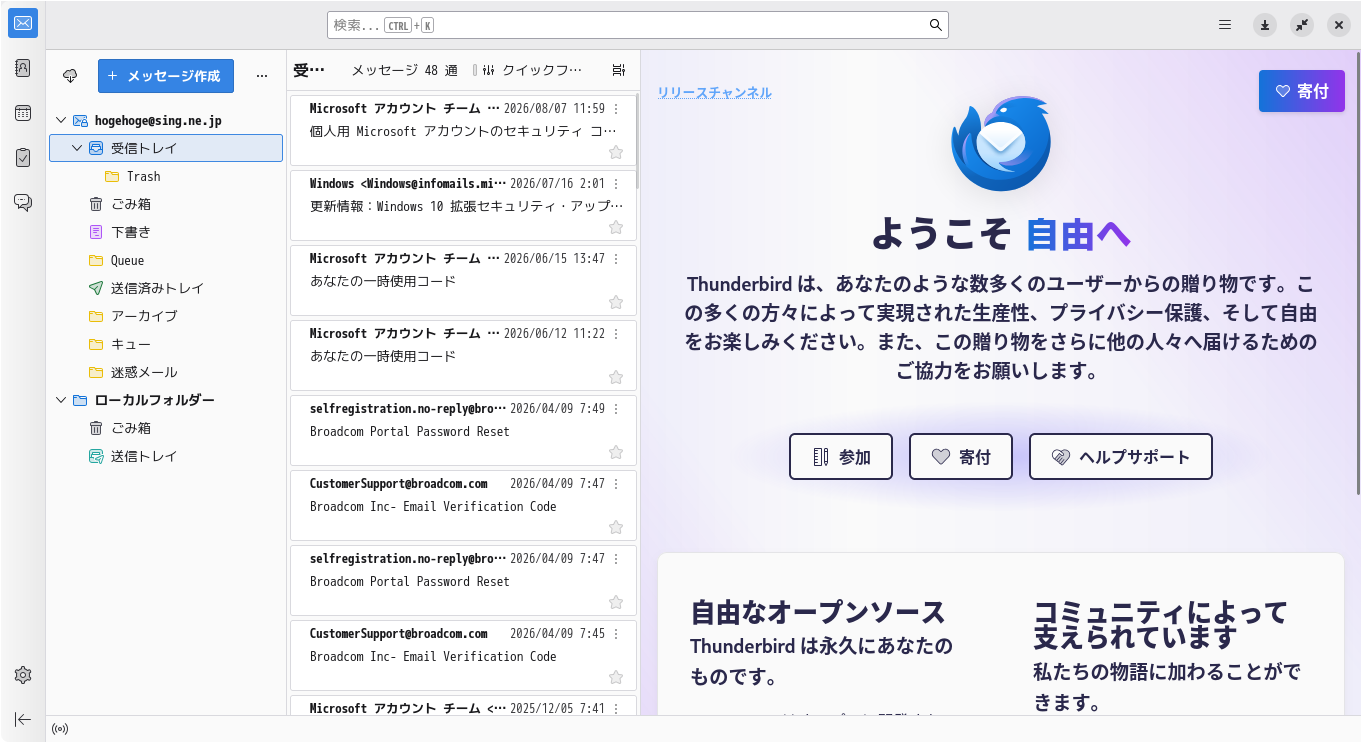
Task: Open menu for 7:45 CustomerSupport message
Action: pyautogui.click(x=616, y=633)
